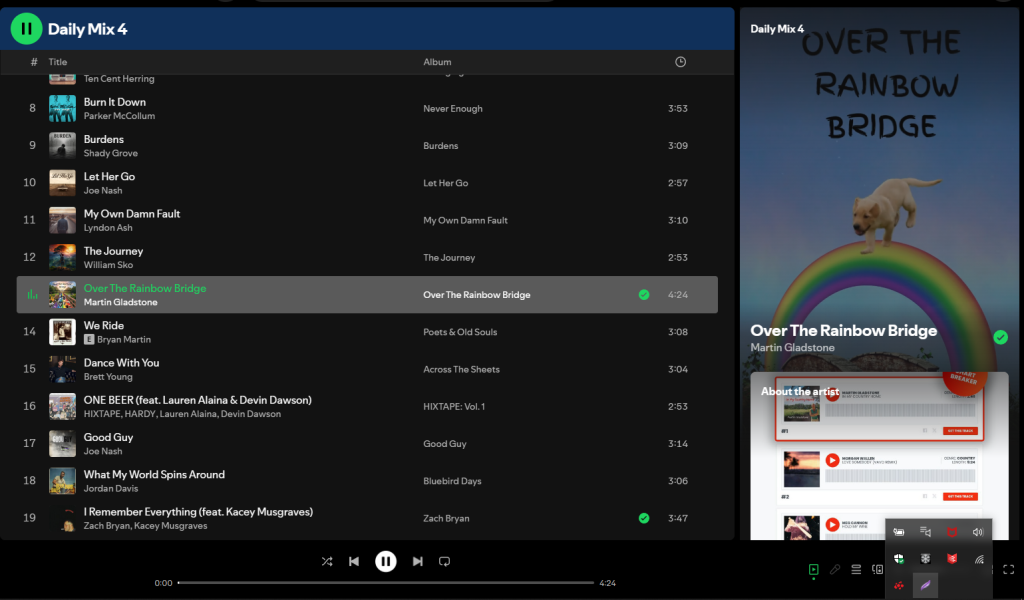The height and width of the screenshot is (600, 1024).
Task: Open the McAfee shield outline tray icon
Action: (x=952, y=532)
